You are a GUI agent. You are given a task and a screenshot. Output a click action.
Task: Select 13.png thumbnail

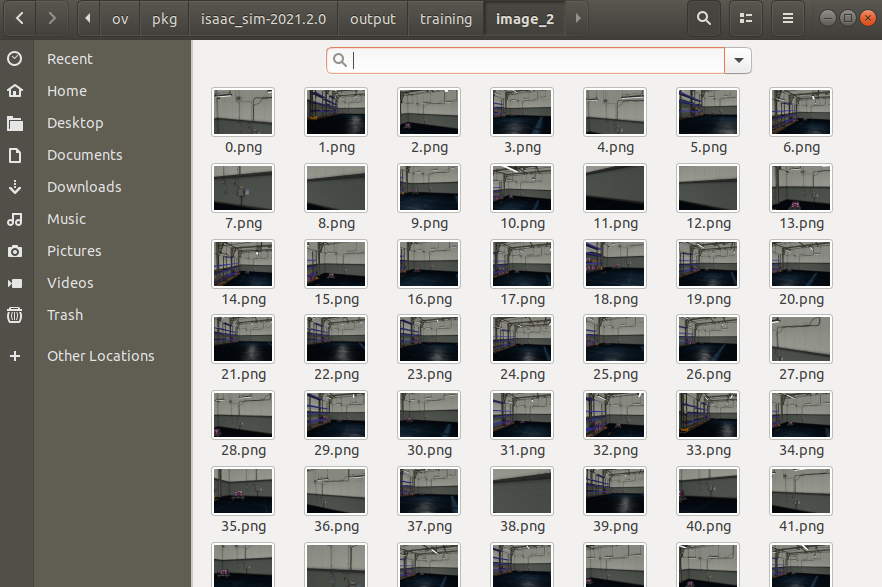click(801, 188)
